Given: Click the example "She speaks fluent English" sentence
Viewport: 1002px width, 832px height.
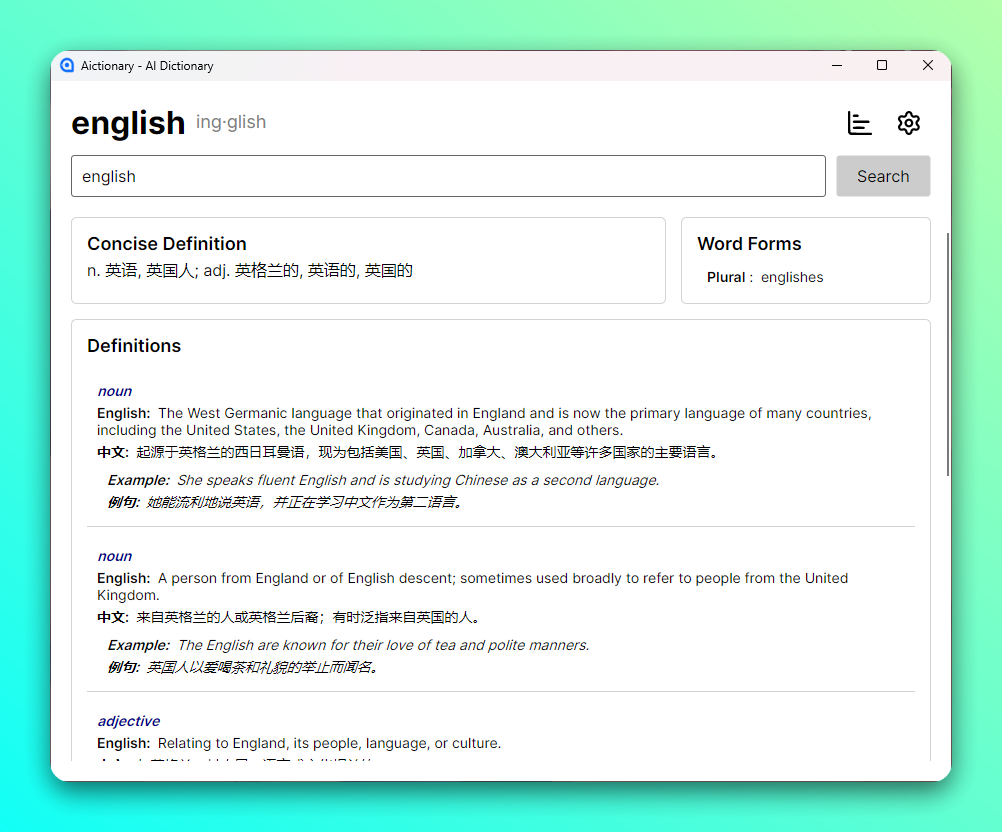Looking at the screenshot, I should pyautogui.click(x=418, y=480).
